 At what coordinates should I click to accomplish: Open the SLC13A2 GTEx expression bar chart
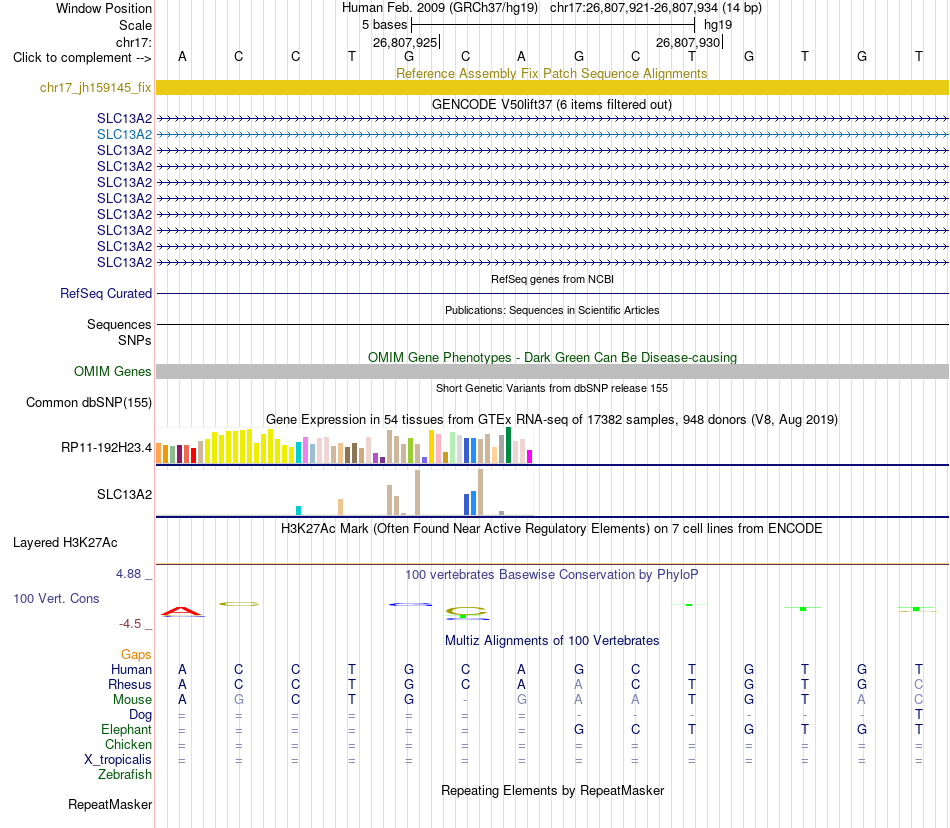click(x=344, y=493)
